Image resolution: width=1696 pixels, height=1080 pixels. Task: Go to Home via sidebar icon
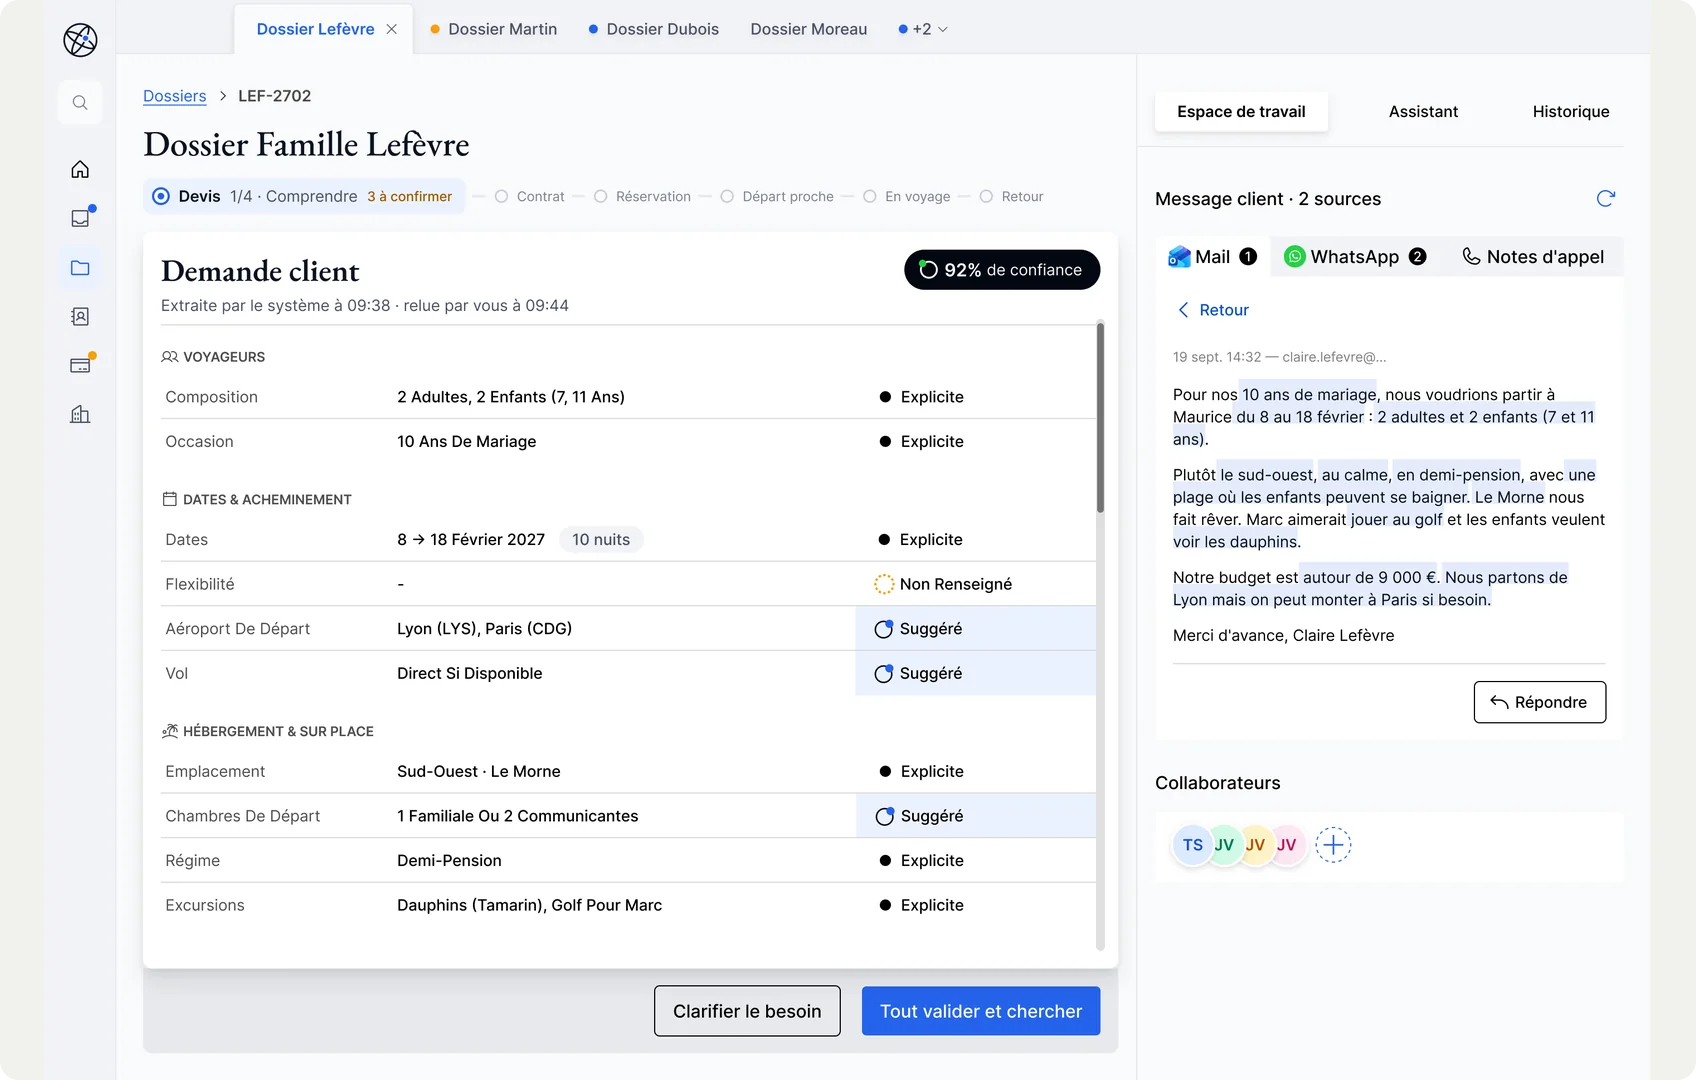(x=80, y=169)
